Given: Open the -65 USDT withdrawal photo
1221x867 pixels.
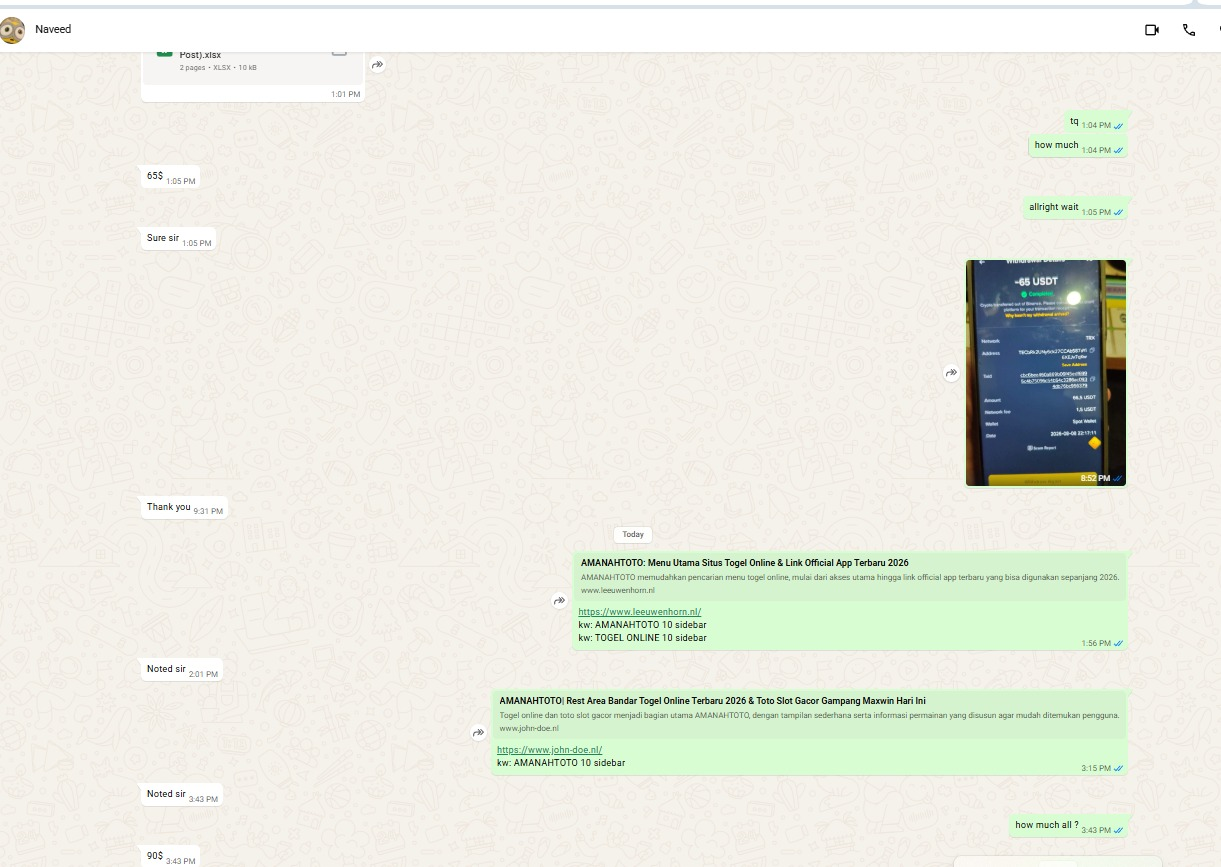Looking at the screenshot, I should 1046,373.
